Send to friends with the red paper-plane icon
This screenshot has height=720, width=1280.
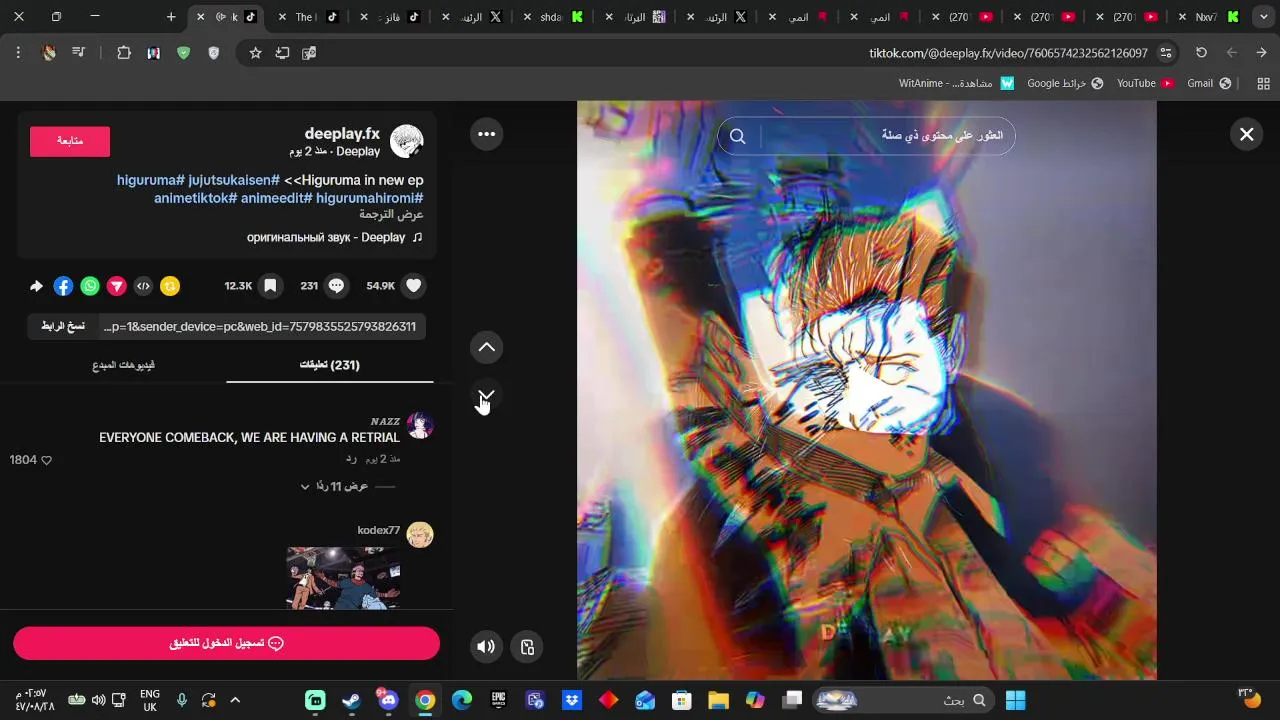click(117, 286)
